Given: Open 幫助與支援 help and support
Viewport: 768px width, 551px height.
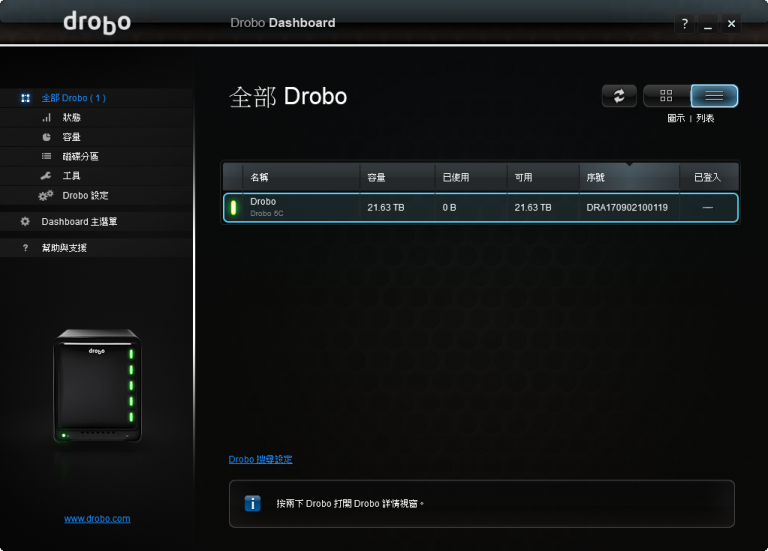Looking at the screenshot, I should click(x=64, y=248).
